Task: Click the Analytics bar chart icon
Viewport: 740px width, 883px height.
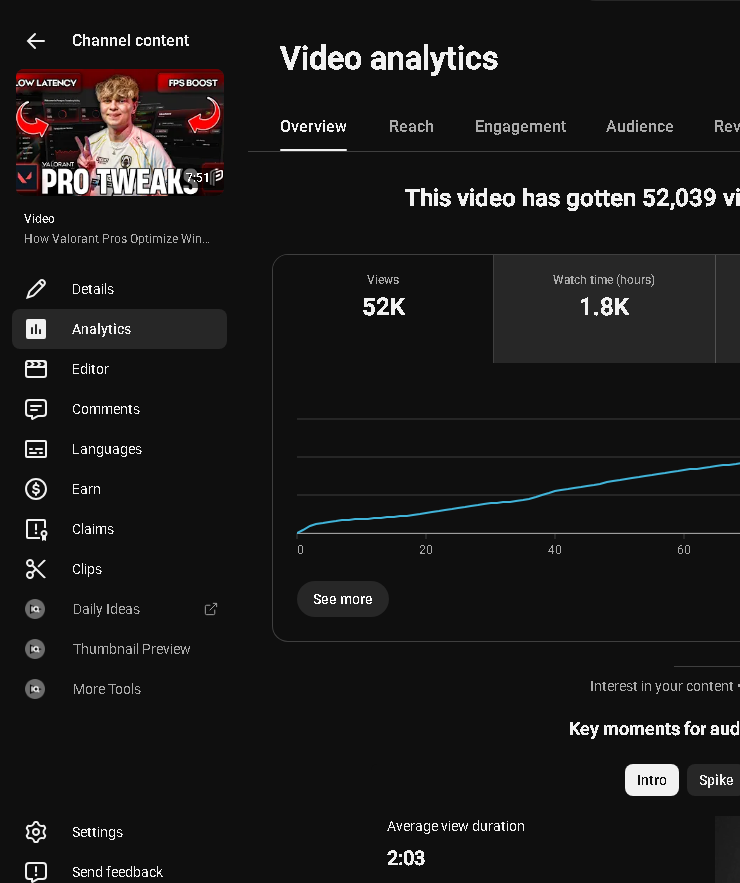Action: [36, 329]
